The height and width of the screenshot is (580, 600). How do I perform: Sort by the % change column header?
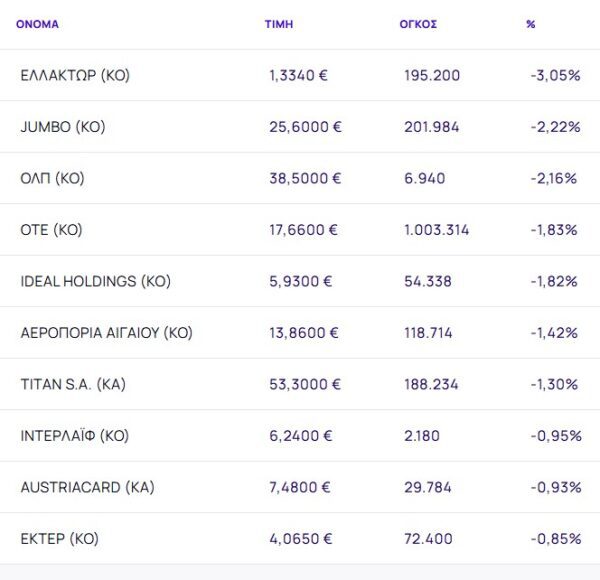pyautogui.click(x=530, y=24)
